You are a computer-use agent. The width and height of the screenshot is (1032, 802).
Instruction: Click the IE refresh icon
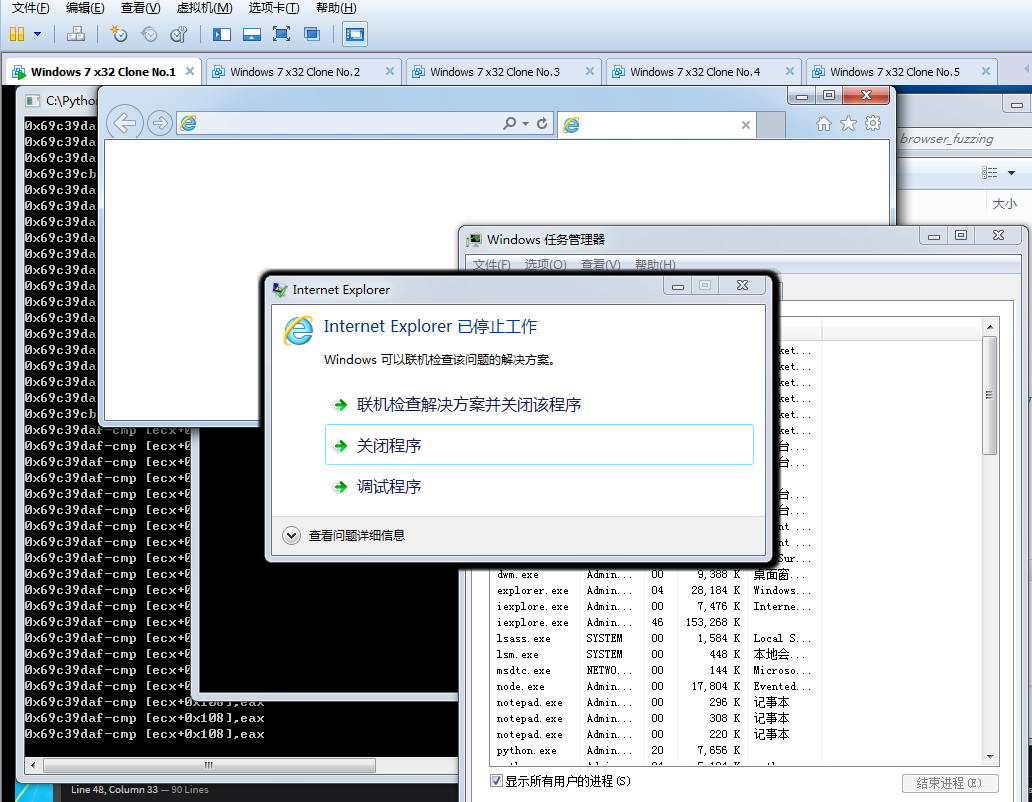pos(542,123)
